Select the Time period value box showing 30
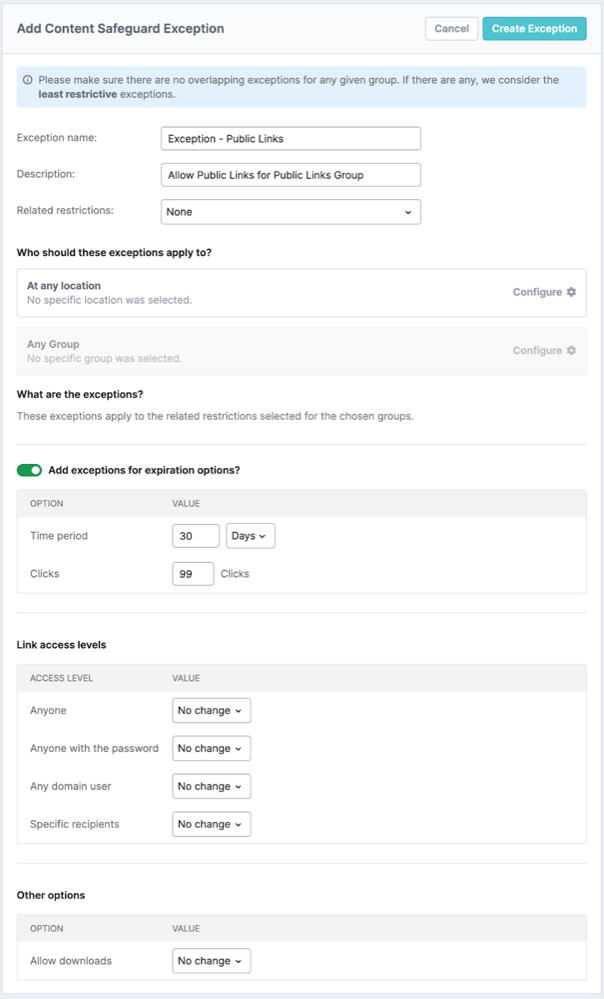 click(195, 535)
